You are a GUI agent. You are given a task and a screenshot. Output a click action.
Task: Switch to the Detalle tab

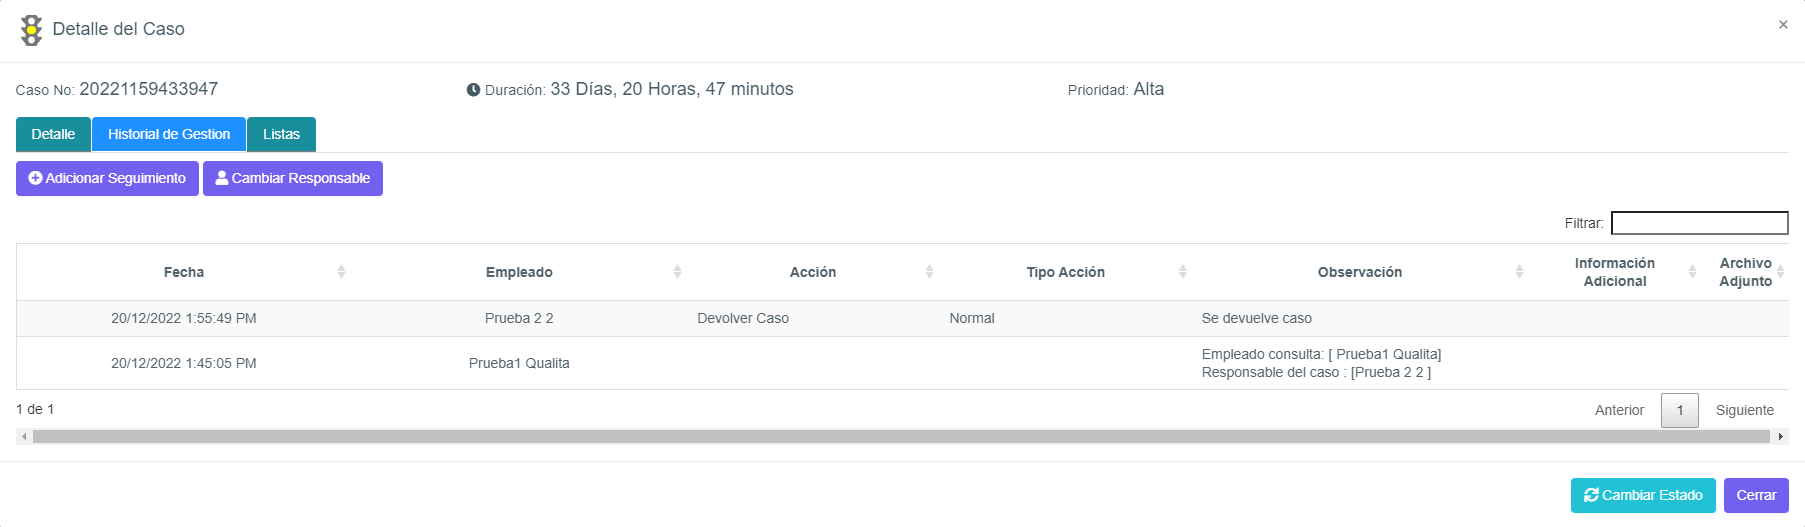point(53,134)
